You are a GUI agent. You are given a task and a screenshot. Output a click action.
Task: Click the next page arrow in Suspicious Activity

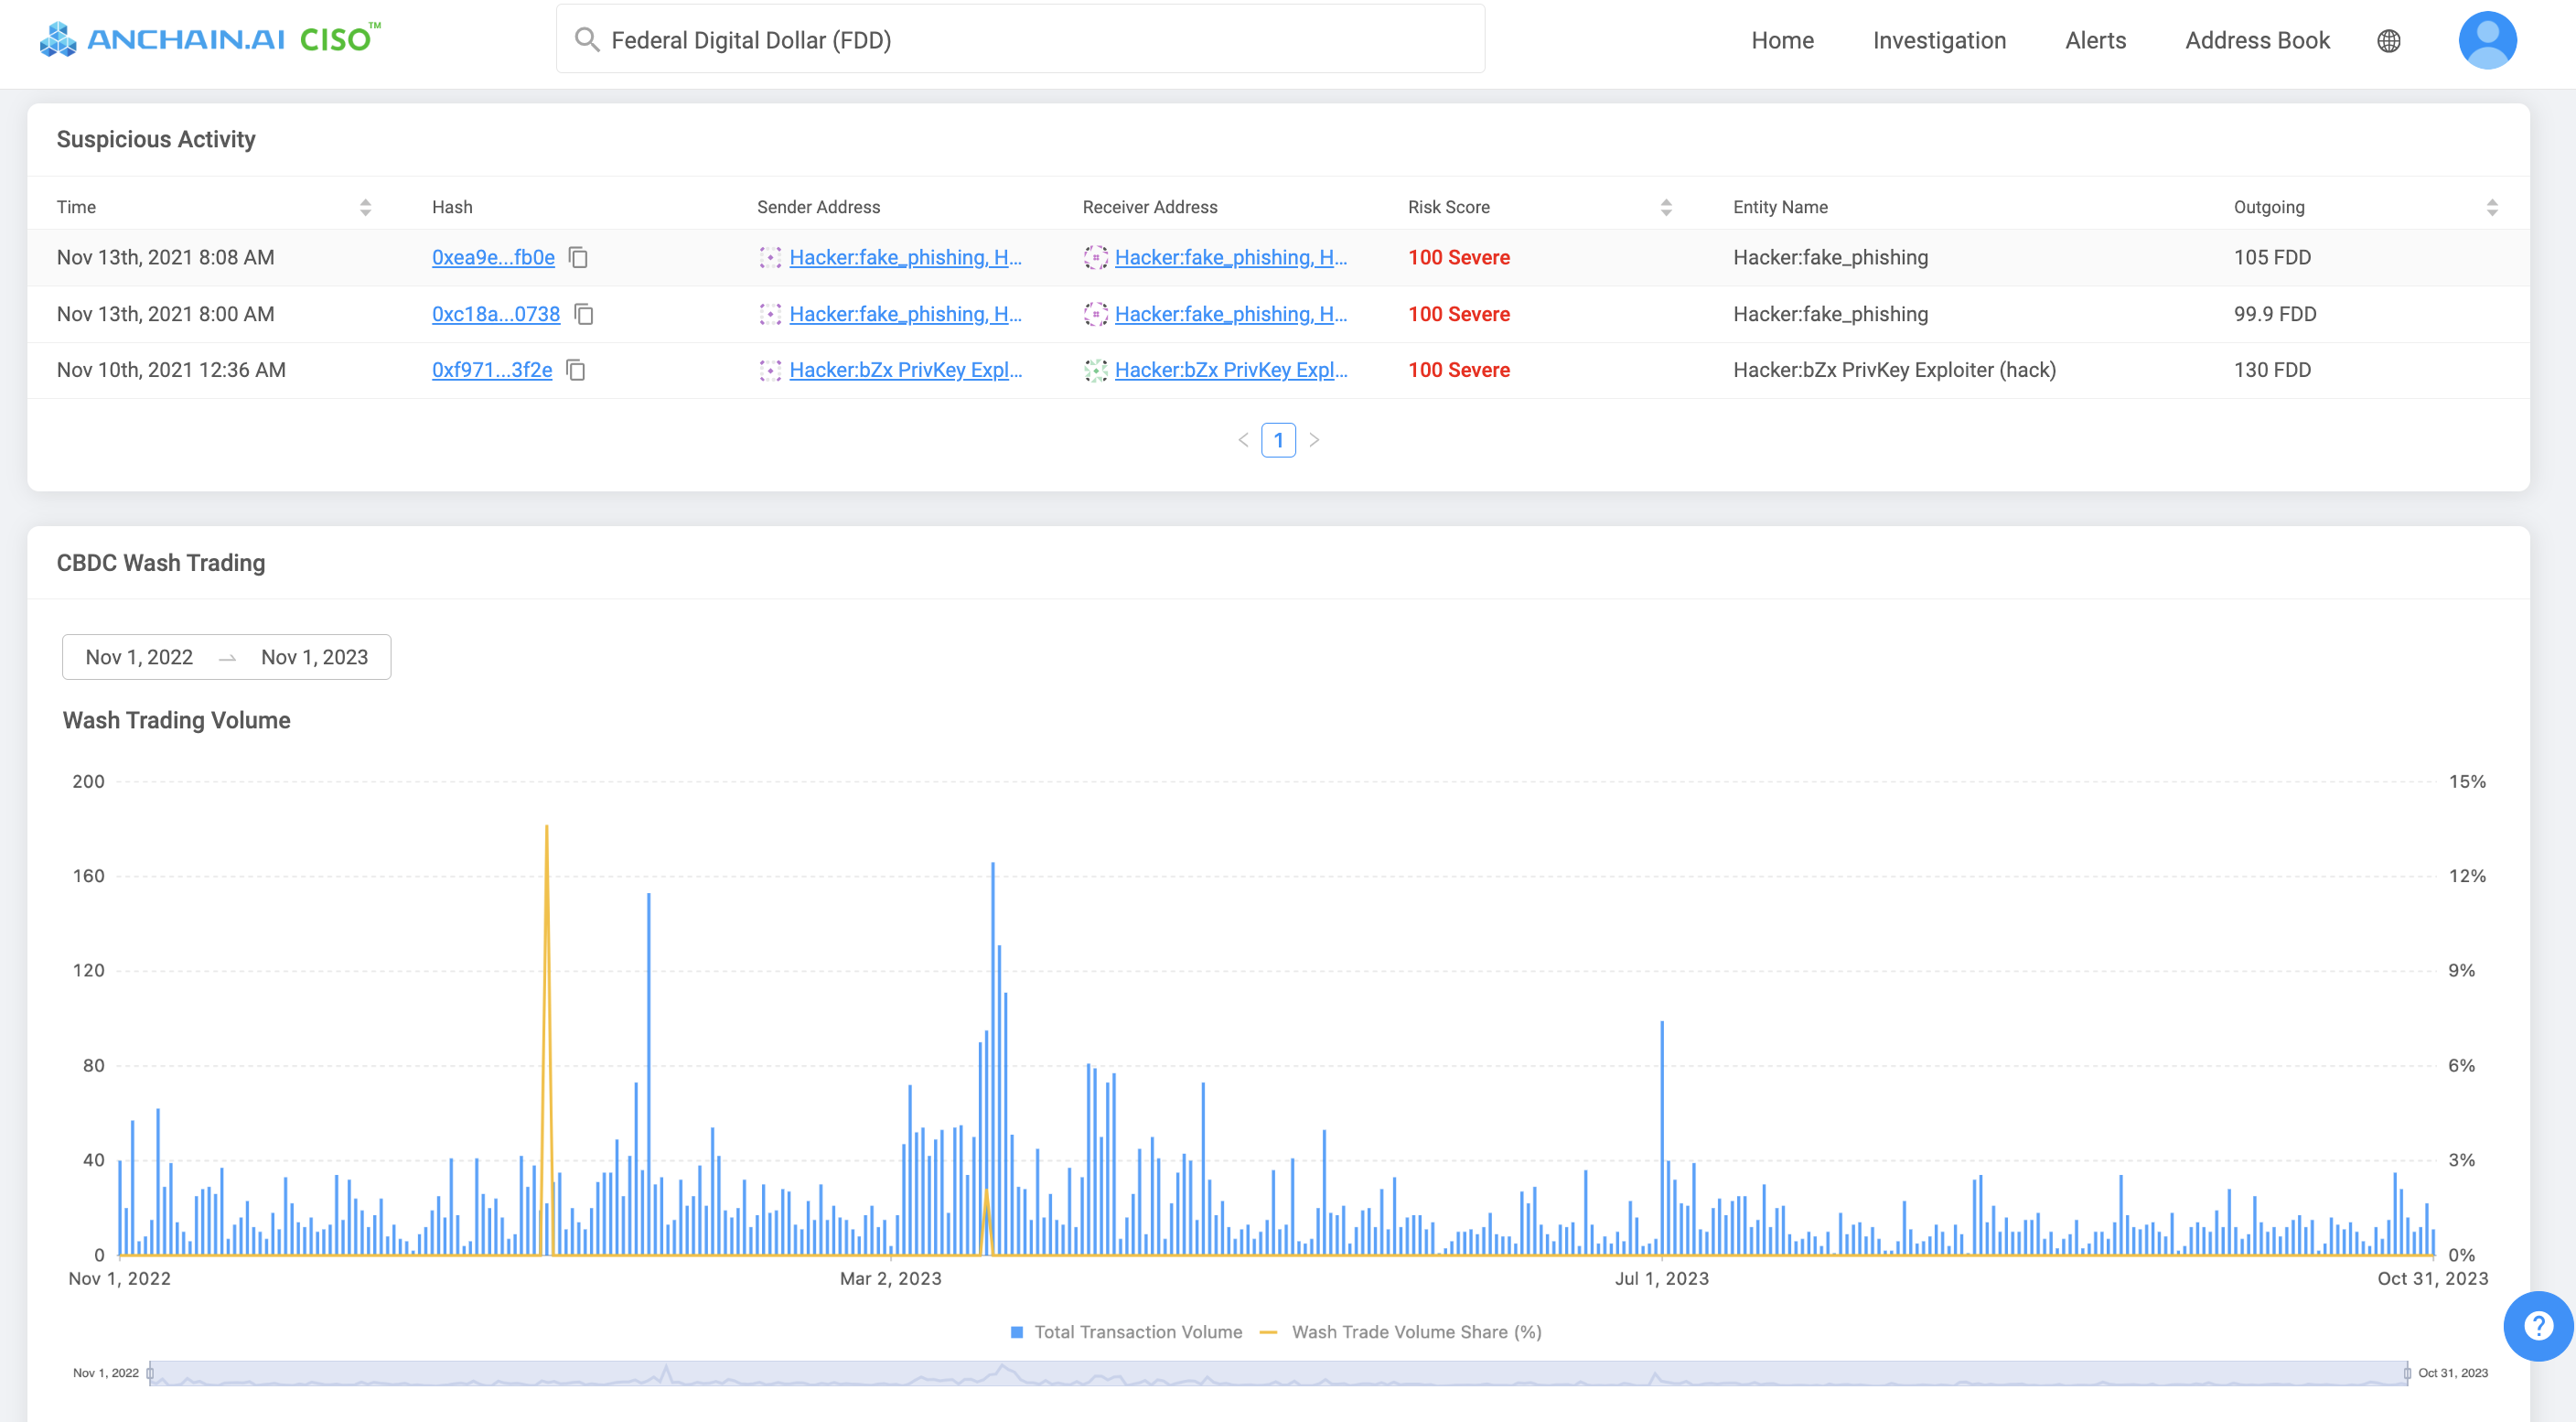pyautogui.click(x=1314, y=439)
